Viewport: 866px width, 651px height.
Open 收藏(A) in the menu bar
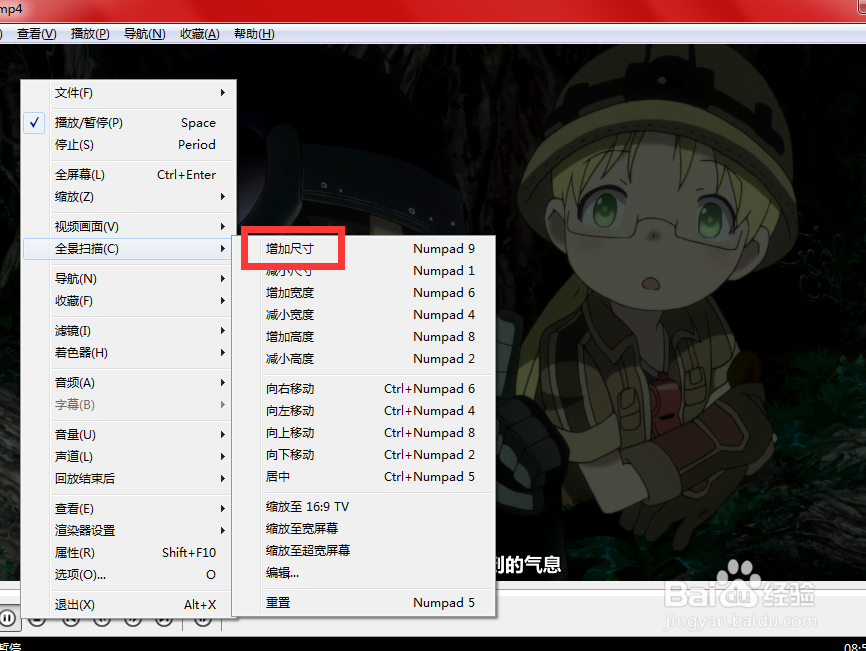coord(199,34)
